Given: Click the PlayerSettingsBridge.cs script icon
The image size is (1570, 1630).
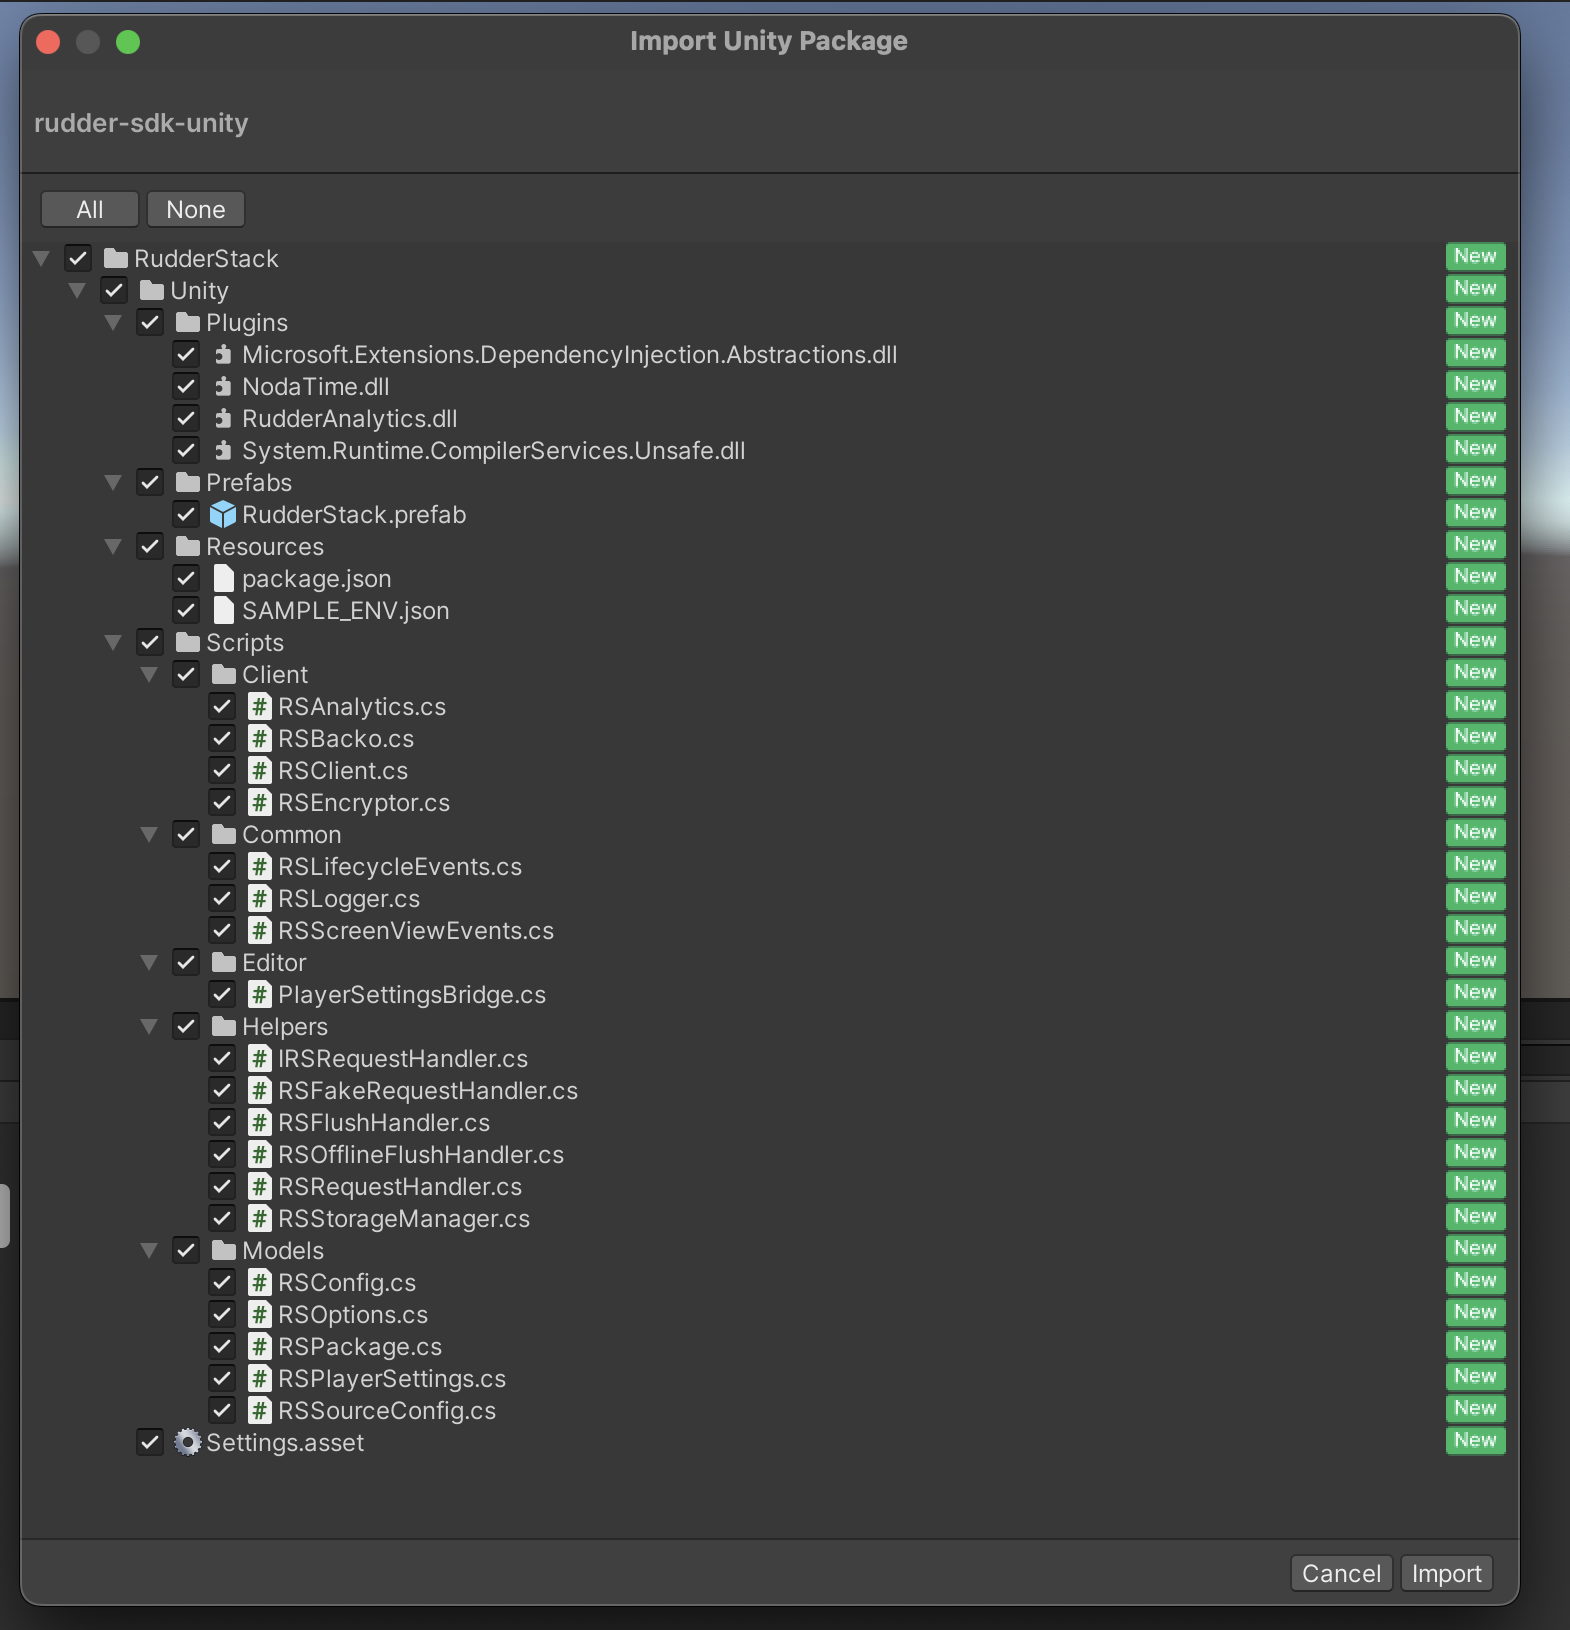Looking at the screenshot, I should (x=260, y=995).
